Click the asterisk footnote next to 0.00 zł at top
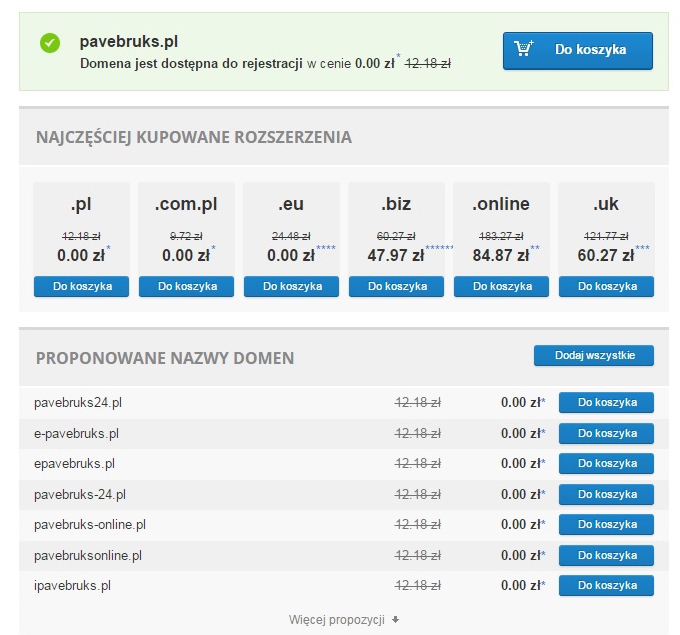Image resolution: width=680 pixels, height=635 pixels. (398, 57)
